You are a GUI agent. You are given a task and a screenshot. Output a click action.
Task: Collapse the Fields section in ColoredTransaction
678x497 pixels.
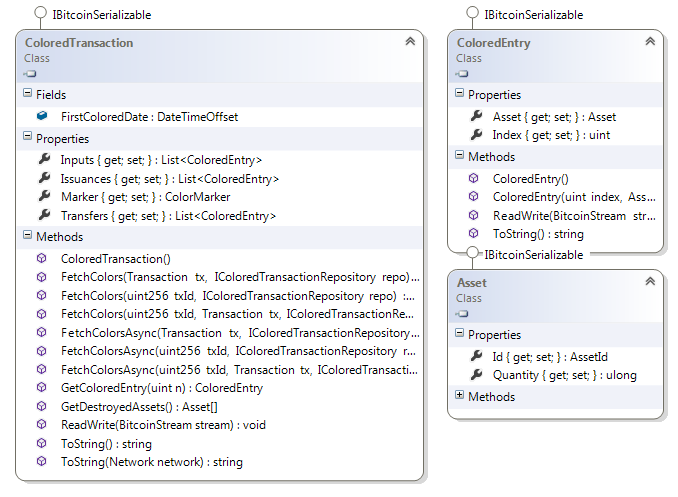tap(27, 94)
